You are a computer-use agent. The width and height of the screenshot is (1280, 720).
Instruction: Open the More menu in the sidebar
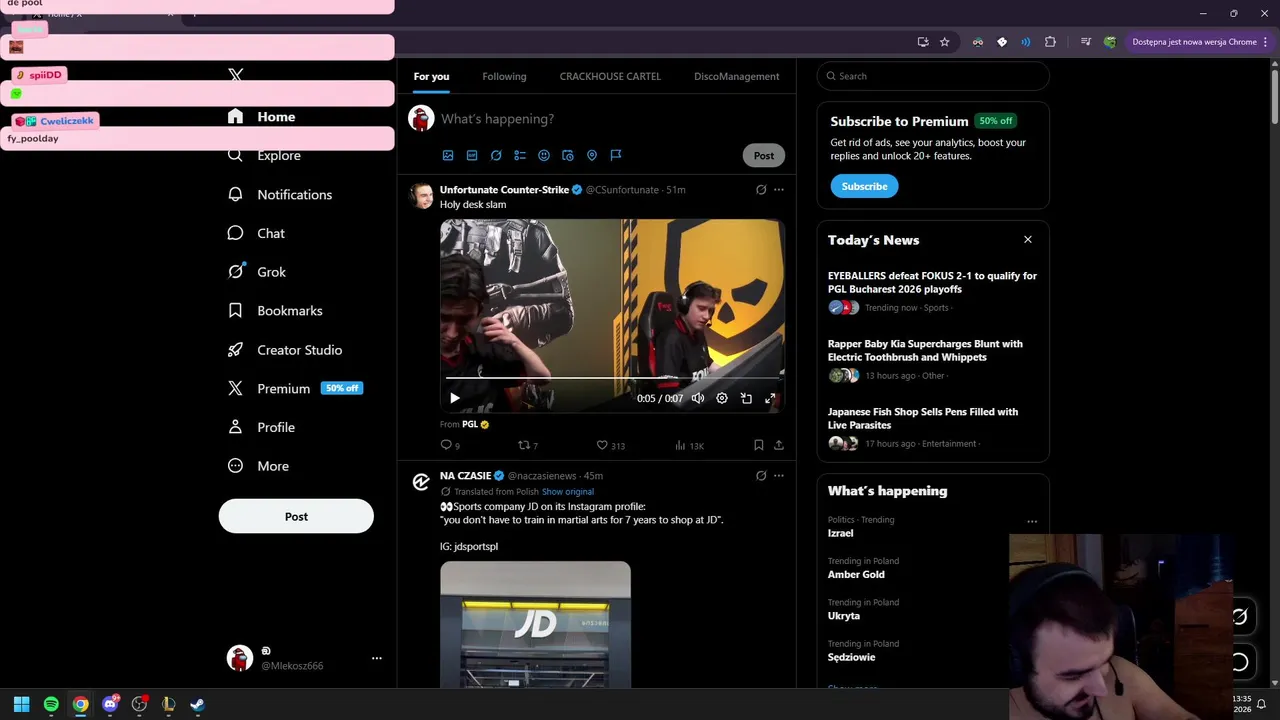click(258, 466)
